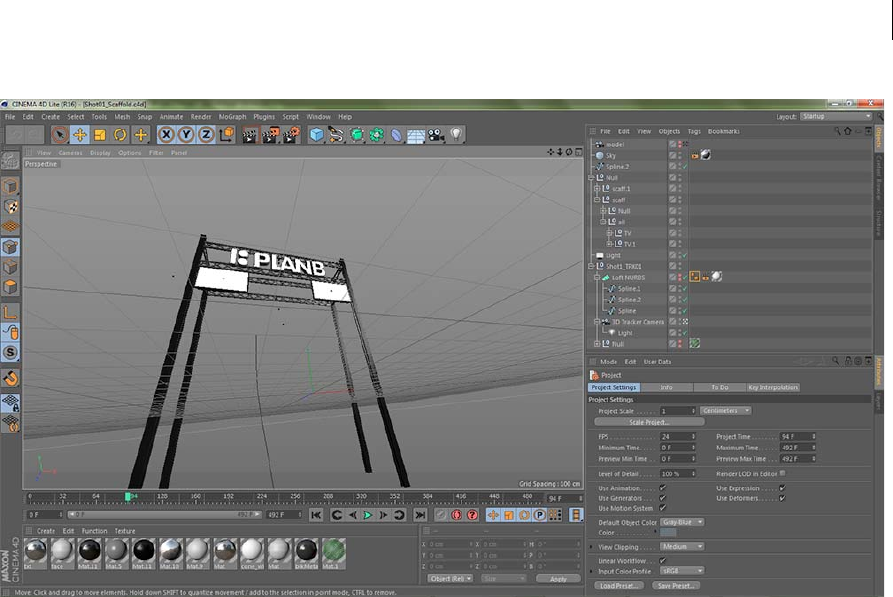
Task: Toggle the Use Deformers checkbox
Action: coord(782,497)
